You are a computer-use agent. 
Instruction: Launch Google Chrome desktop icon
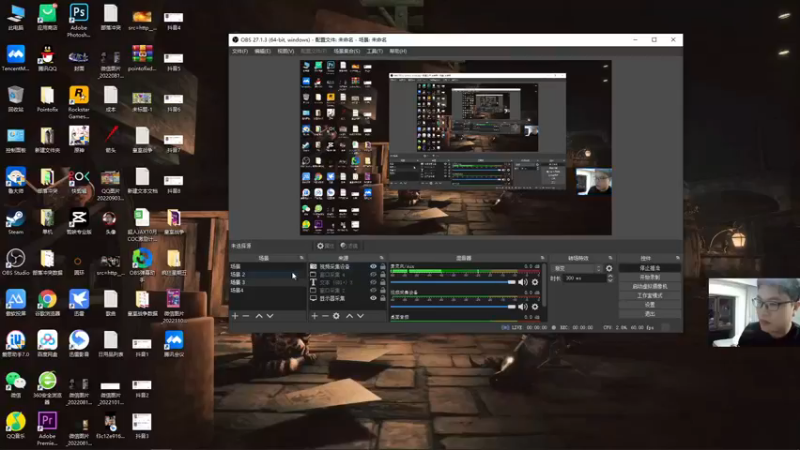(47, 304)
